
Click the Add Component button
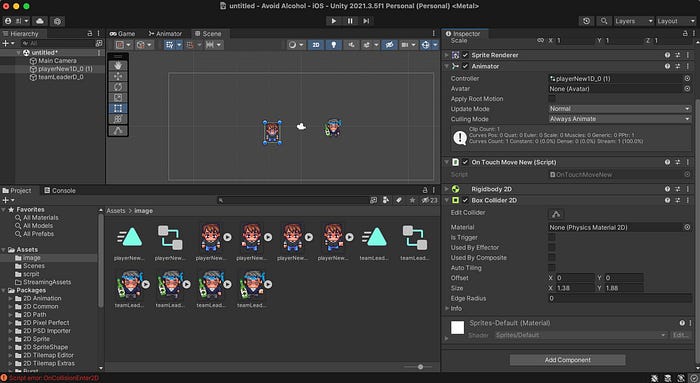[567, 360]
